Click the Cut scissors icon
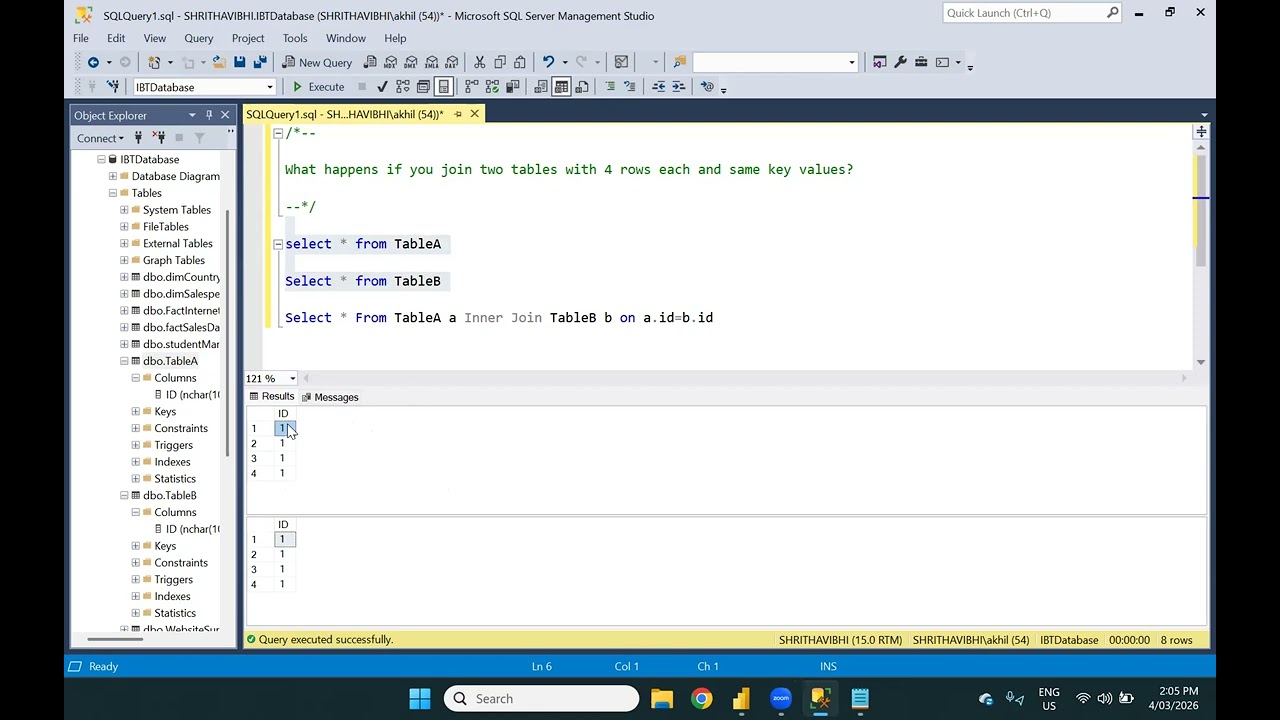Image resolution: width=1280 pixels, height=720 pixels. click(479, 62)
